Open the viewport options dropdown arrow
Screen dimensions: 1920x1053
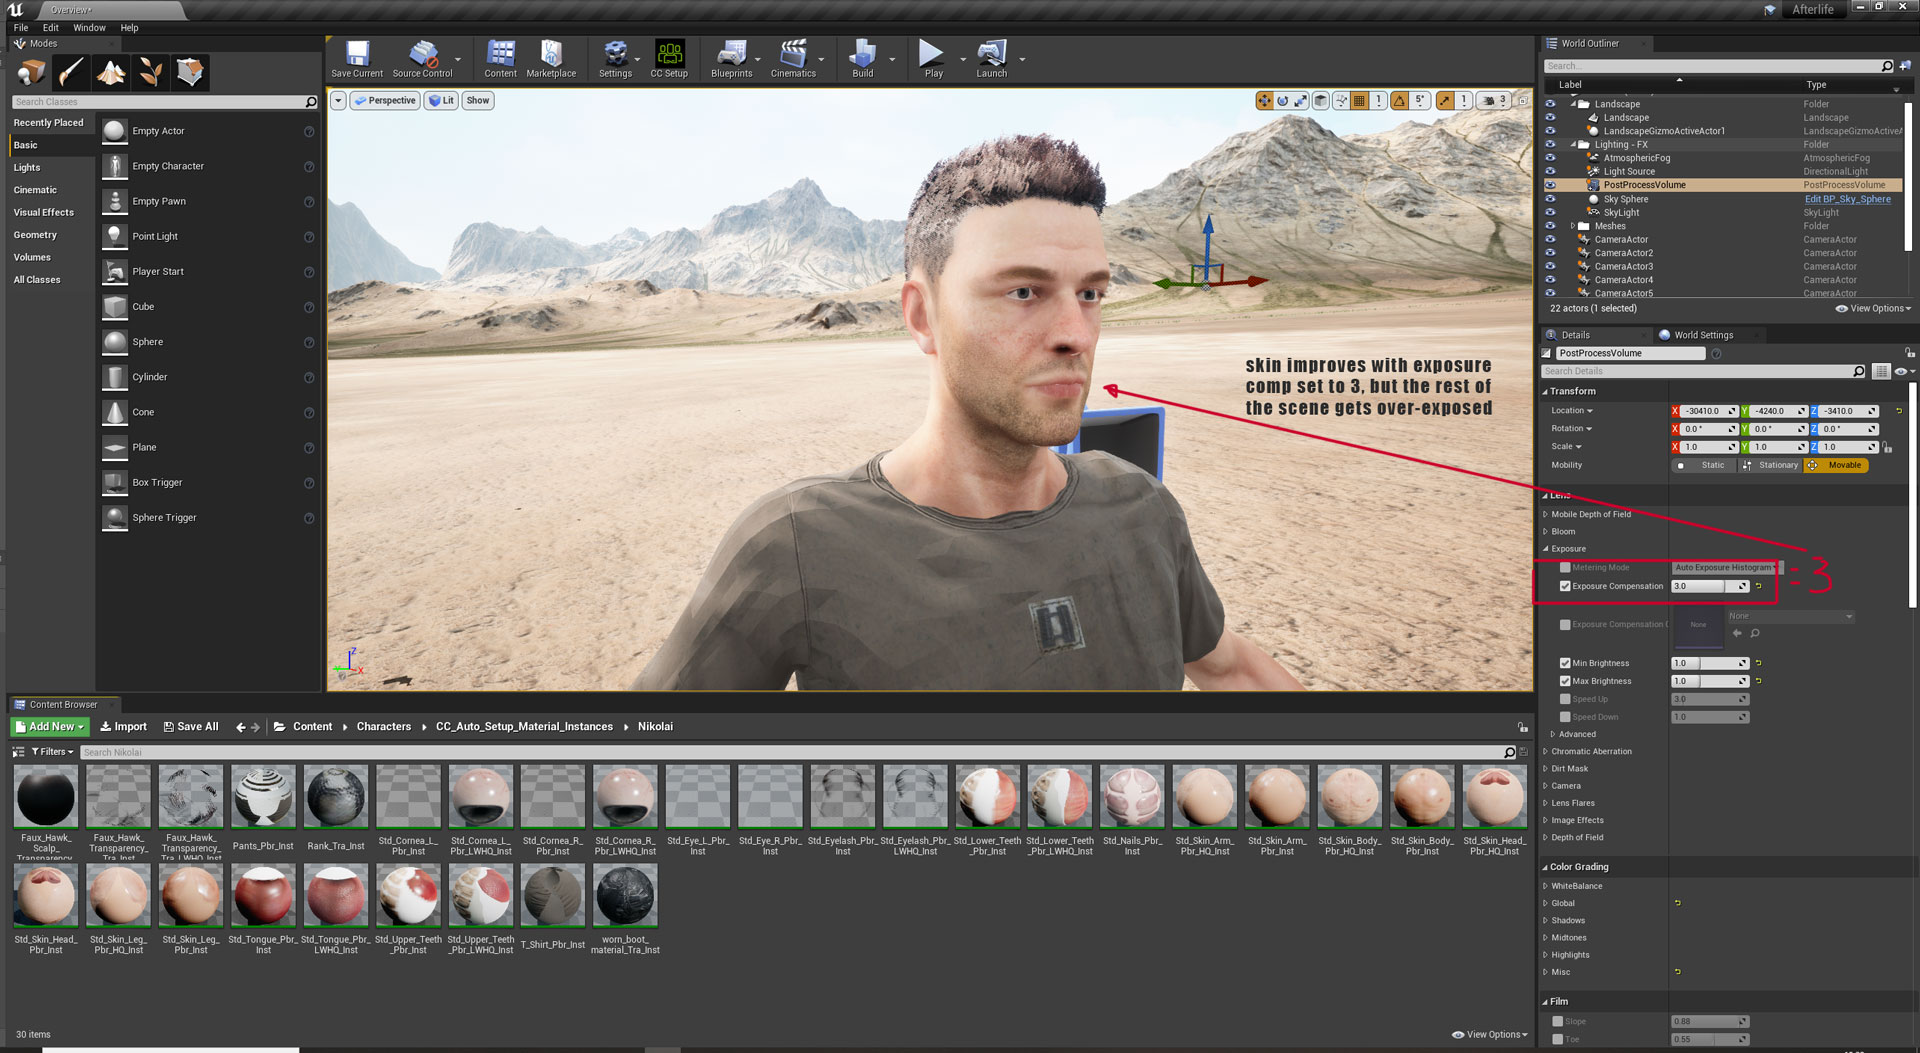[x=338, y=100]
